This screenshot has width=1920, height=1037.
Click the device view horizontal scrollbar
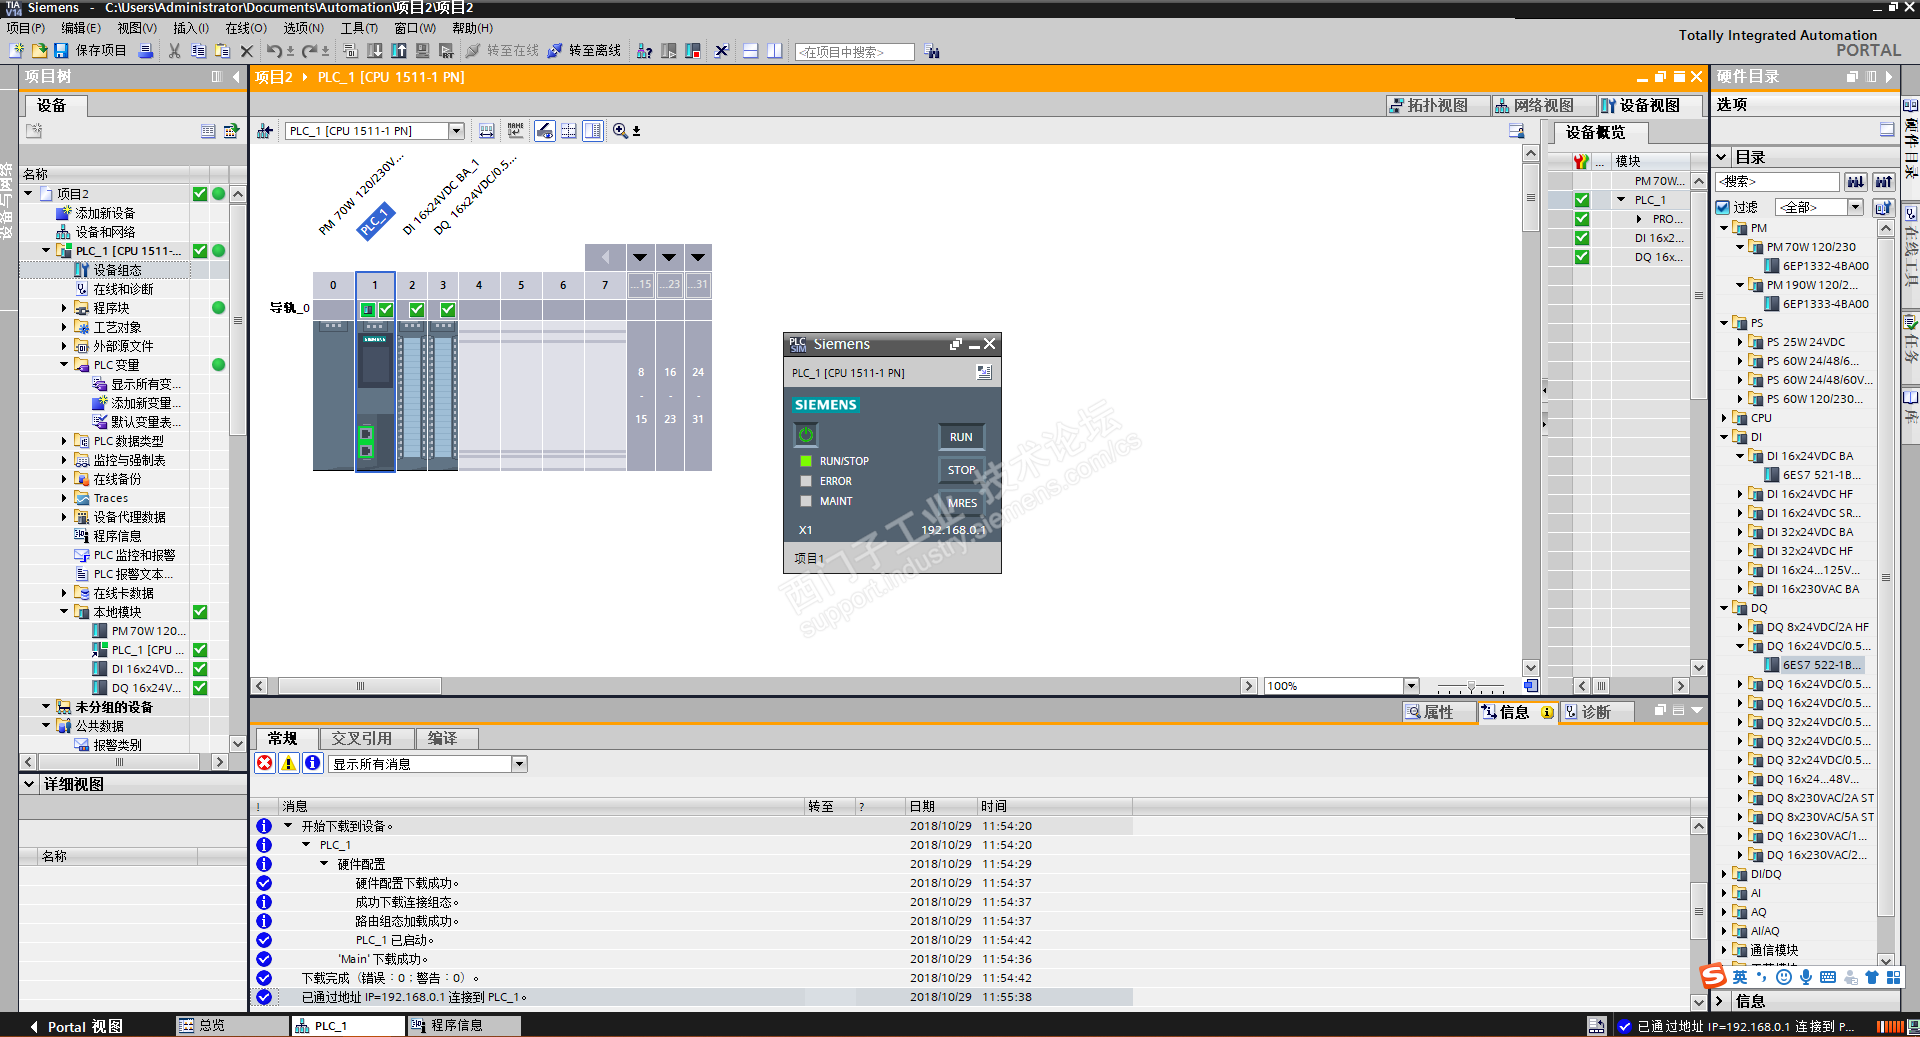tap(360, 686)
